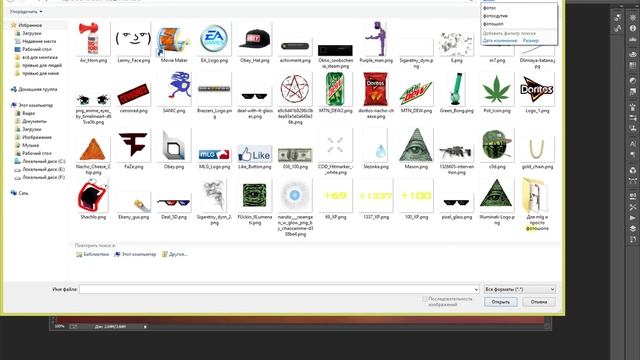This screenshot has height=360, width=640.
Task: Expand the file name history dropdown arrow
Action: pos(476,289)
